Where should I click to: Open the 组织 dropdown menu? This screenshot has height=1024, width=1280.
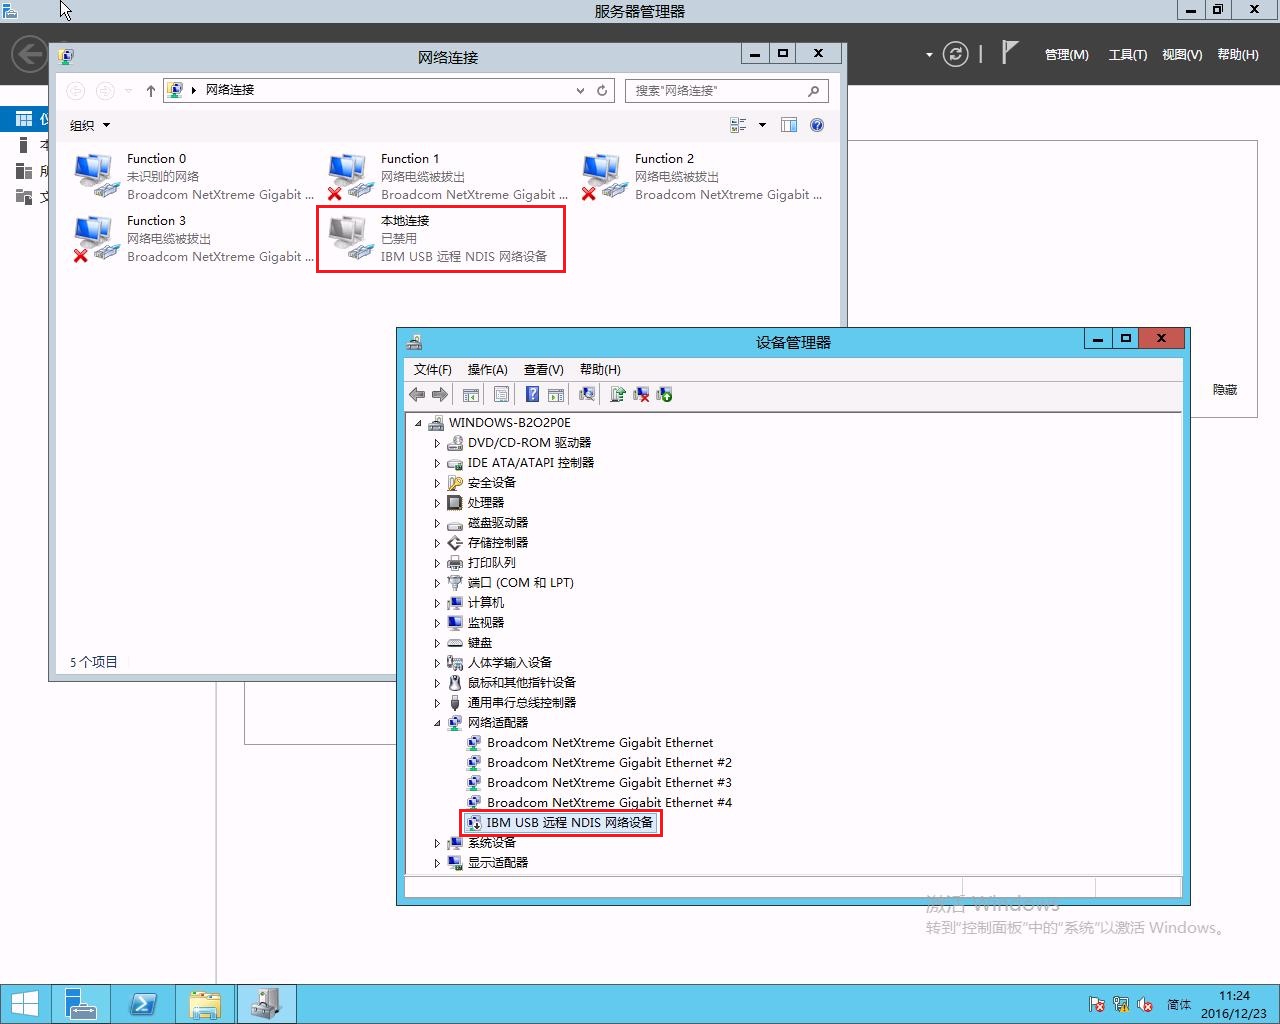88,124
